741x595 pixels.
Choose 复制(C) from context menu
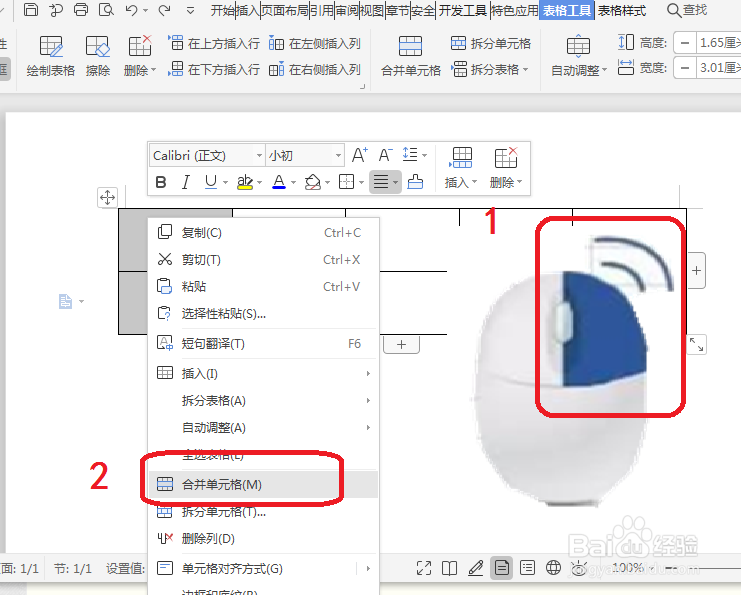pyautogui.click(x=263, y=233)
